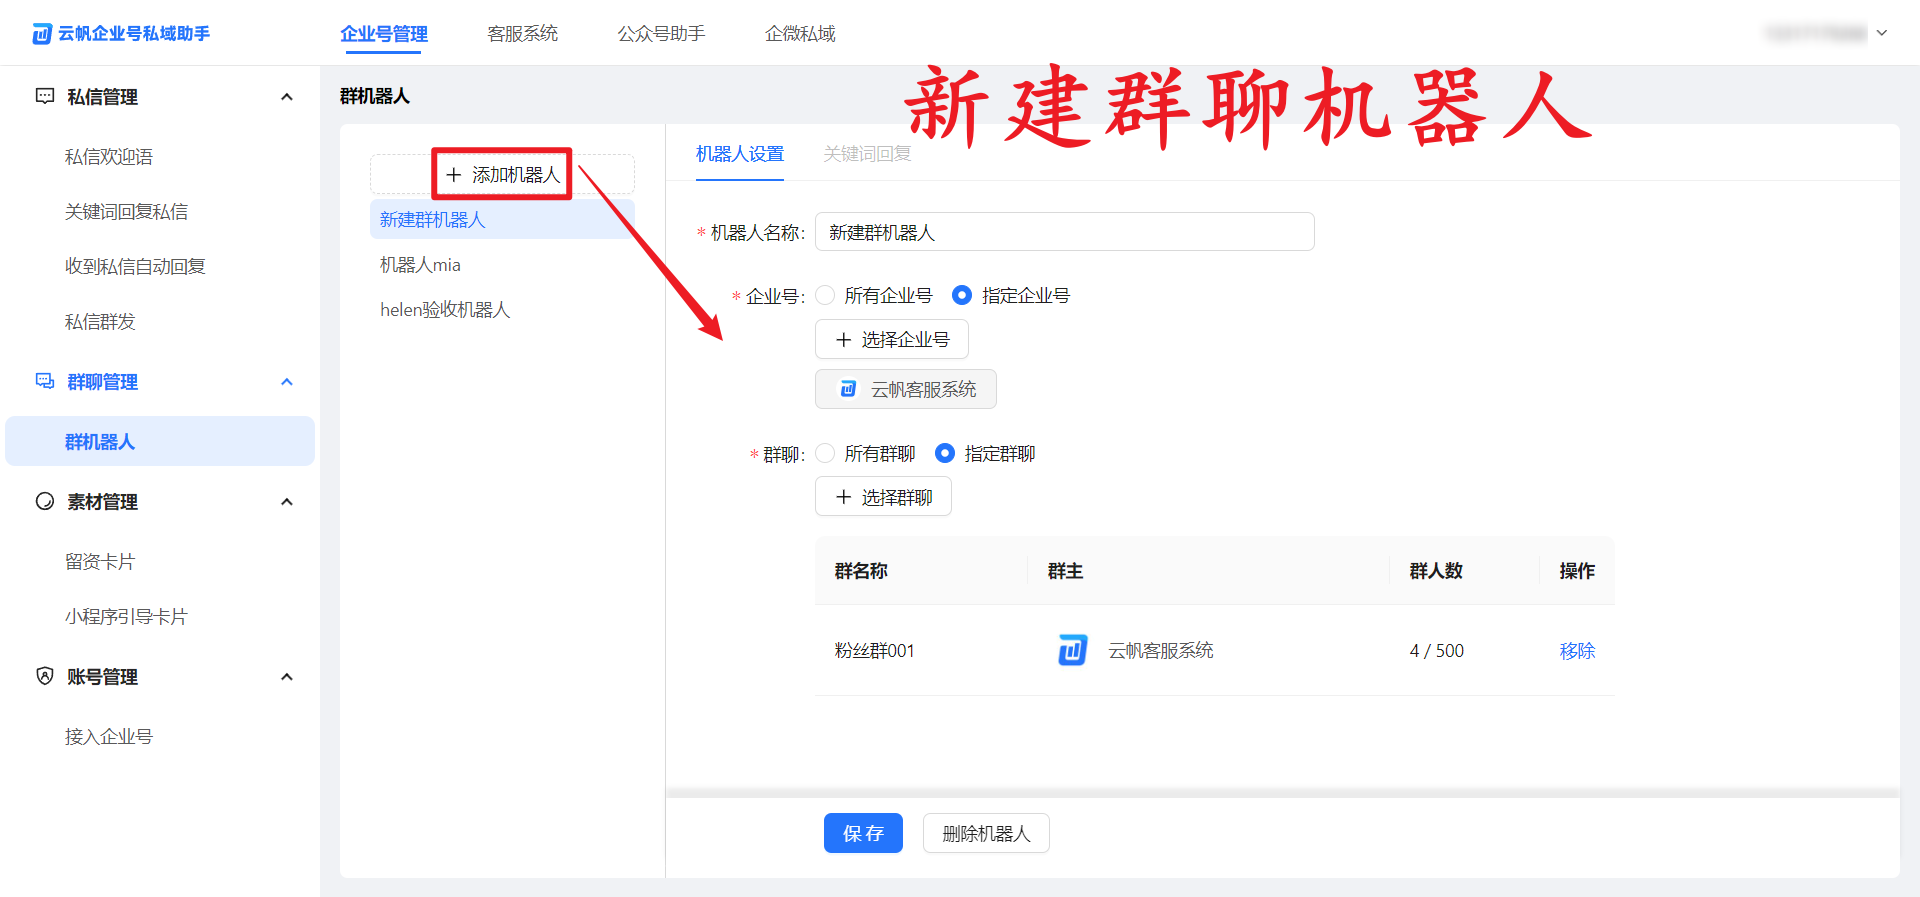Open 私信群发 menu item

tap(100, 322)
